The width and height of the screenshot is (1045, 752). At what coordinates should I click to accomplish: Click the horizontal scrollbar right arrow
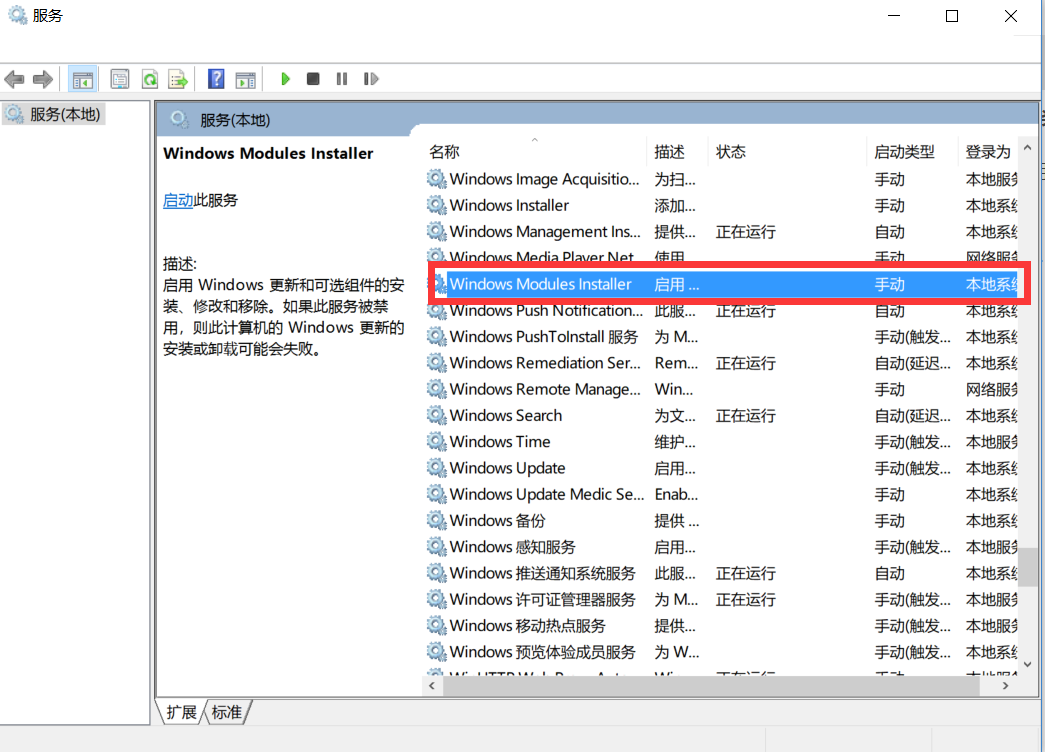(x=1007, y=686)
